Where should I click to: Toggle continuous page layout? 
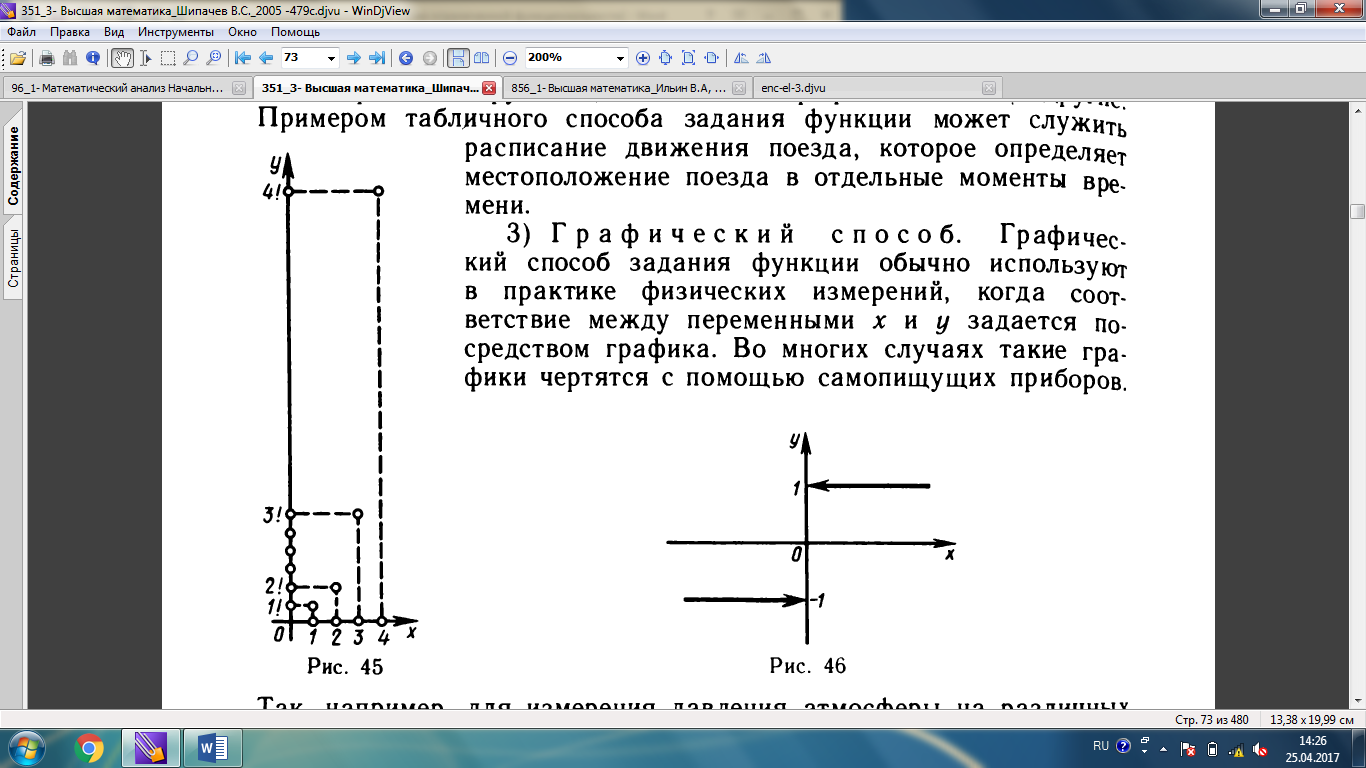(458, 58)
